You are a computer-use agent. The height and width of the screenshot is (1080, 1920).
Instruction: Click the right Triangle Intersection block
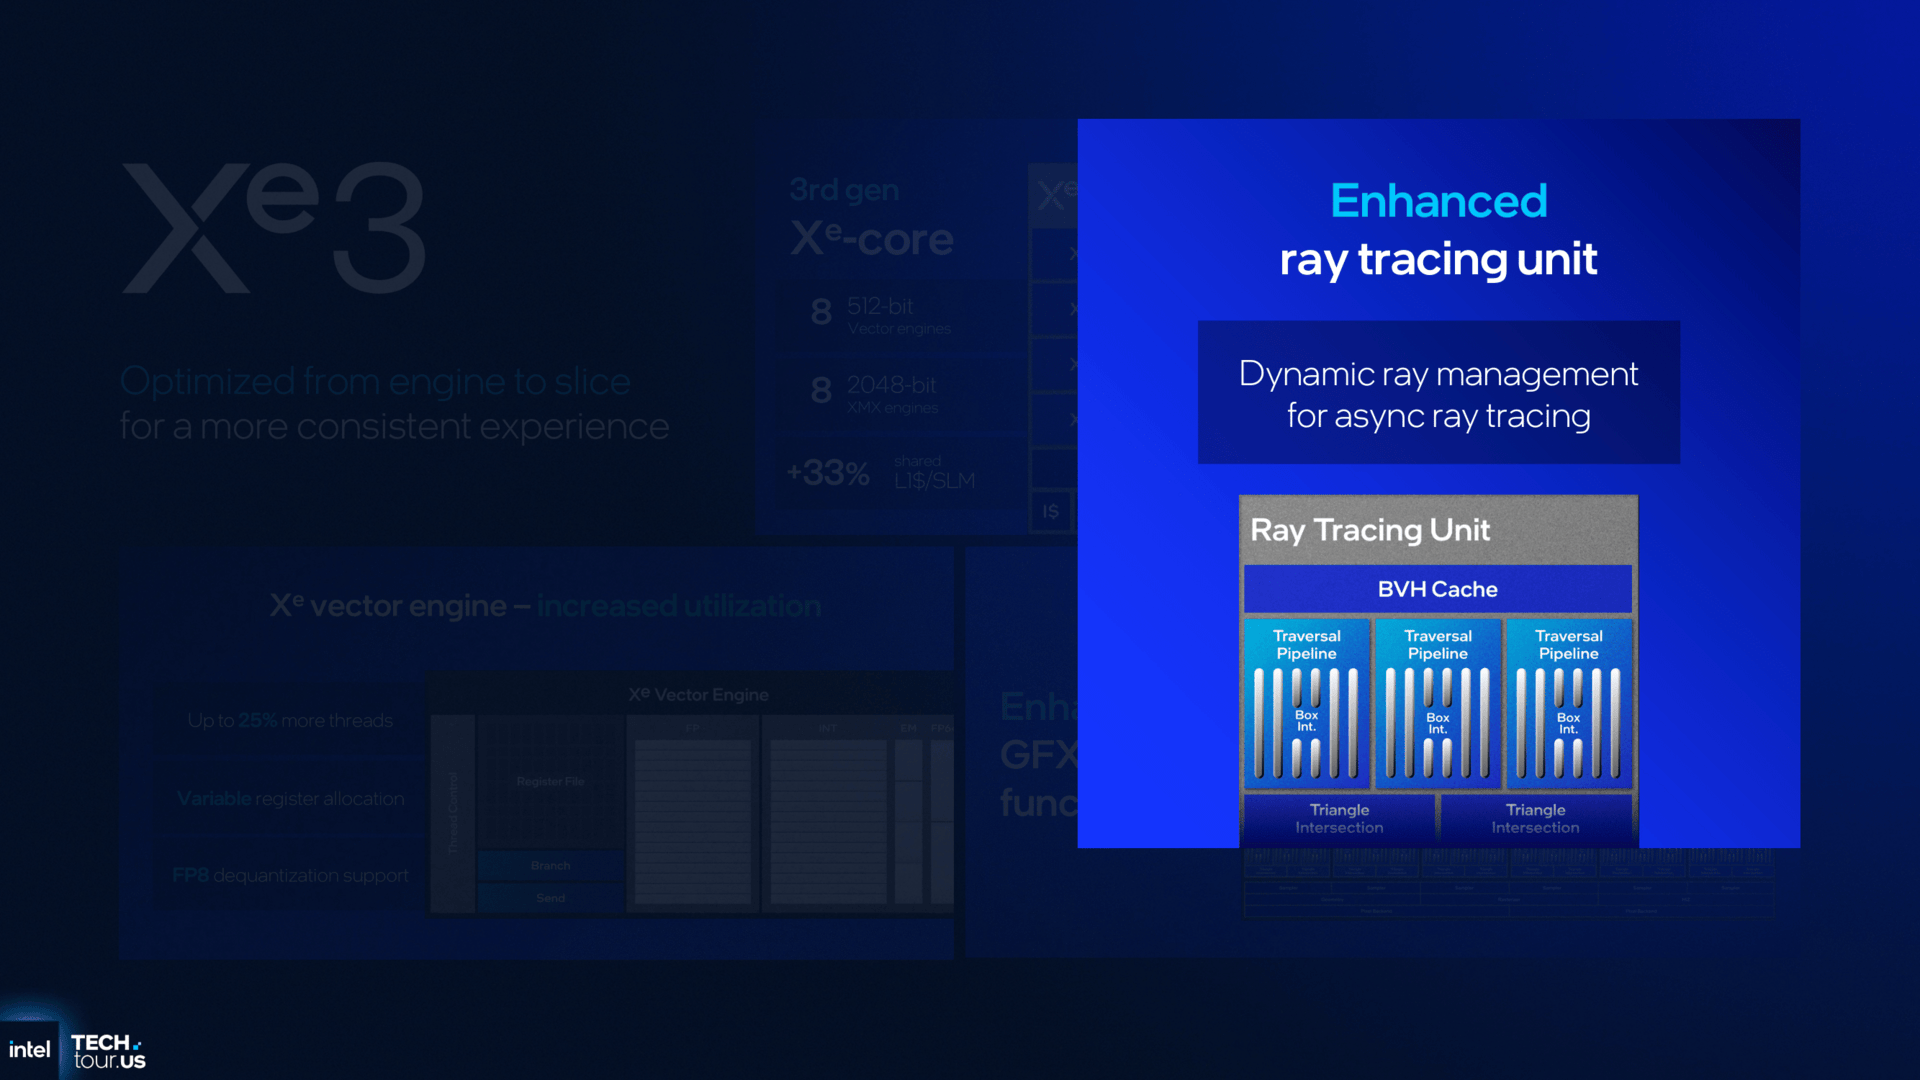(x=1535, y=818)
